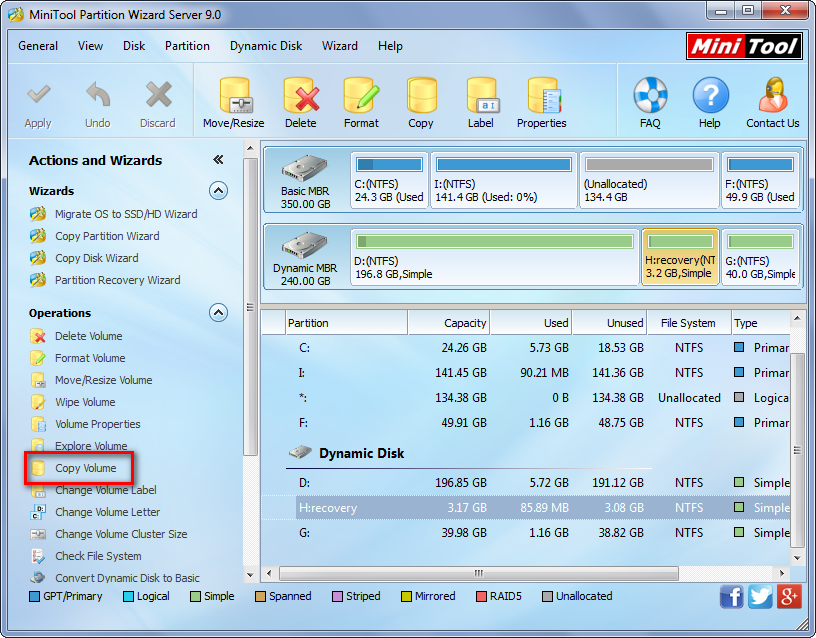The width and height of the screenshot is (816, 638).
Task: Click the Discard X icon
Action: [x=158, y=96]
